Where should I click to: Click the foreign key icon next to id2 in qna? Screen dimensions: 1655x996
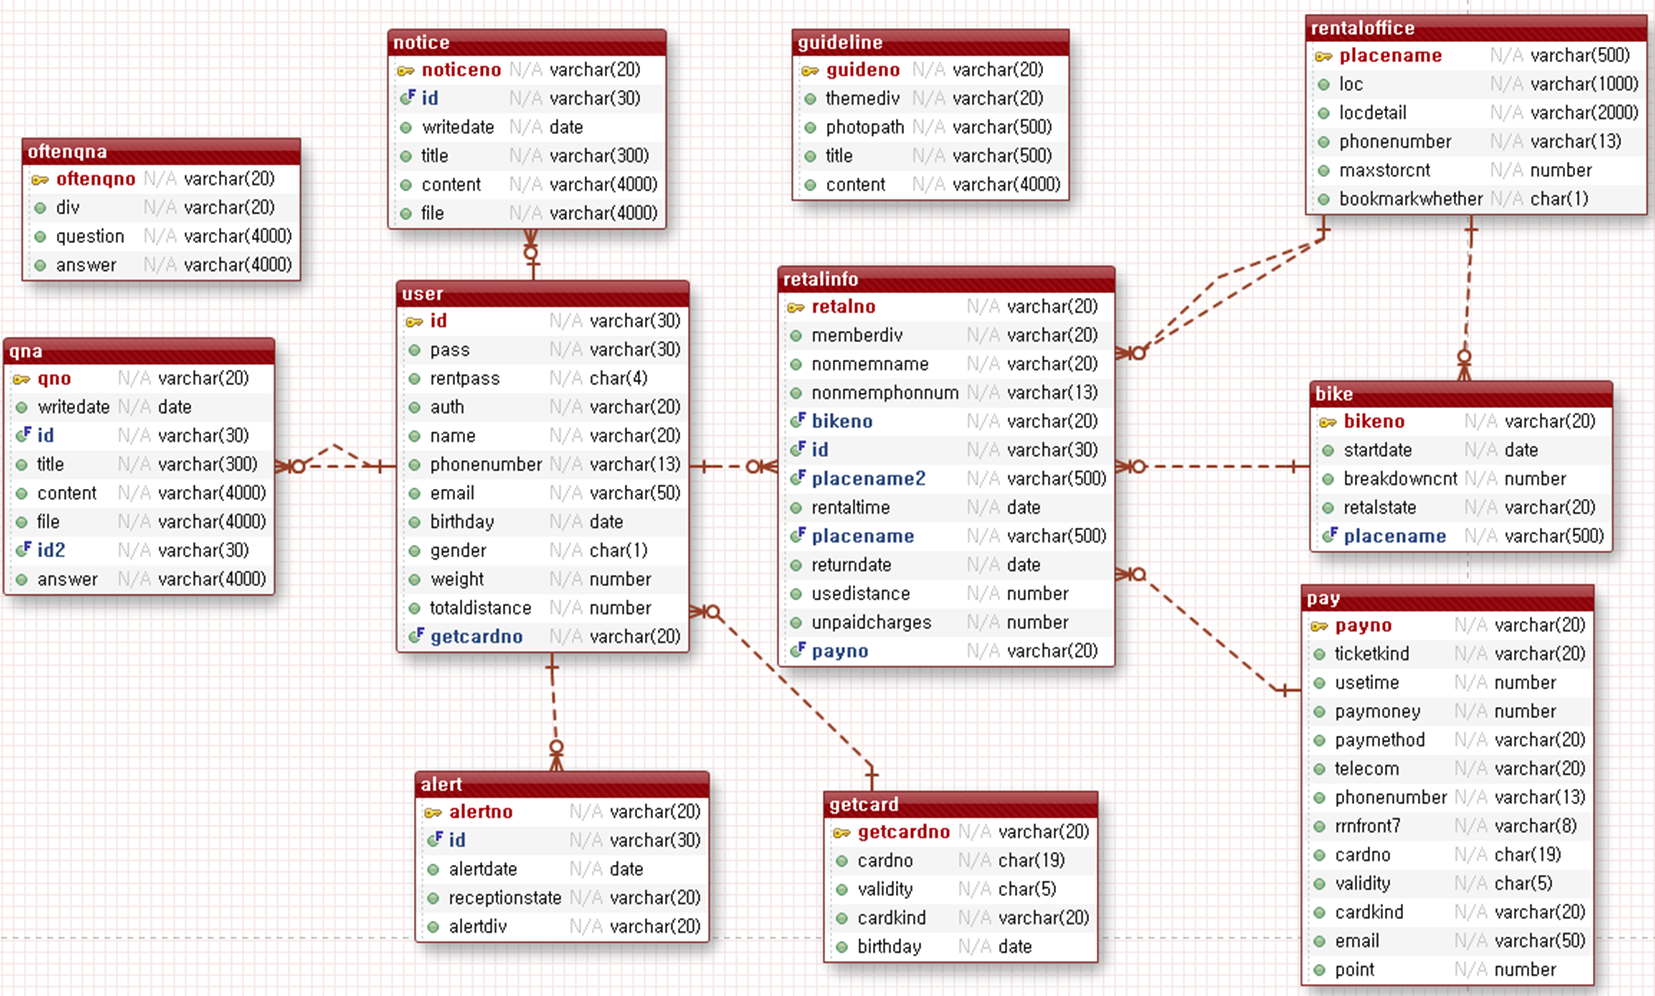pos(22,550)
